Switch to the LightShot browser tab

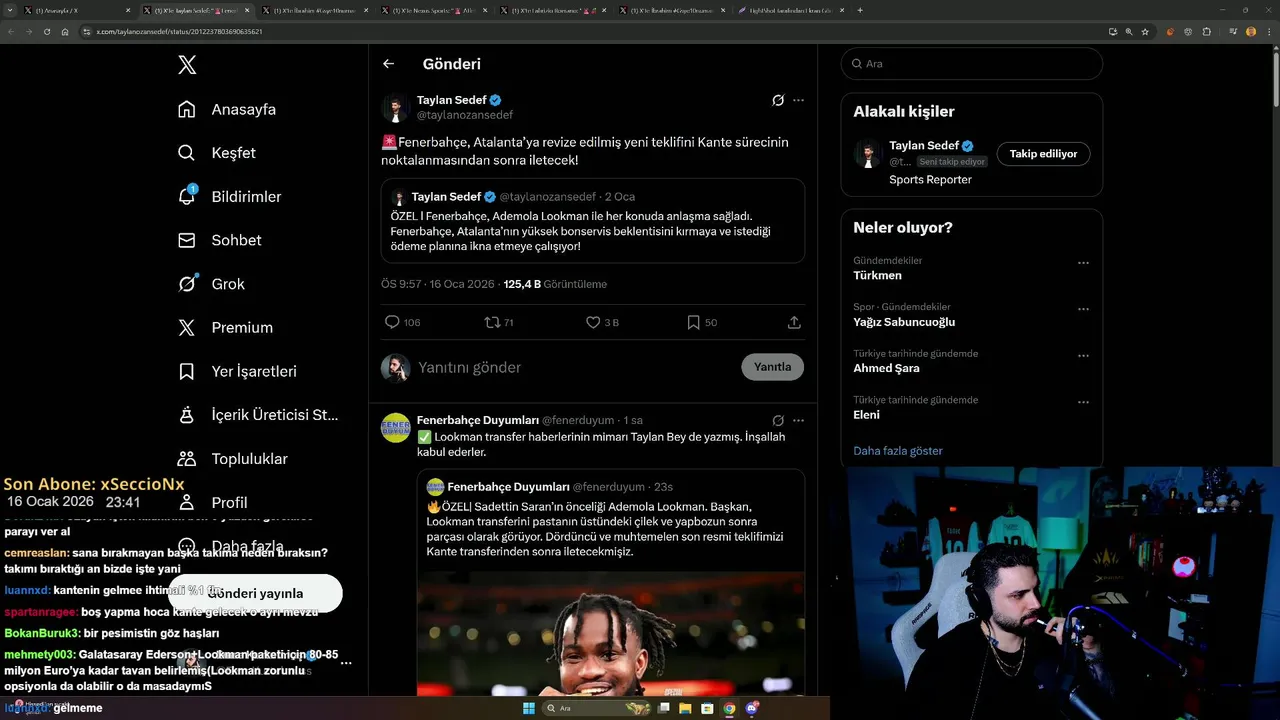[x=790, y=10]
